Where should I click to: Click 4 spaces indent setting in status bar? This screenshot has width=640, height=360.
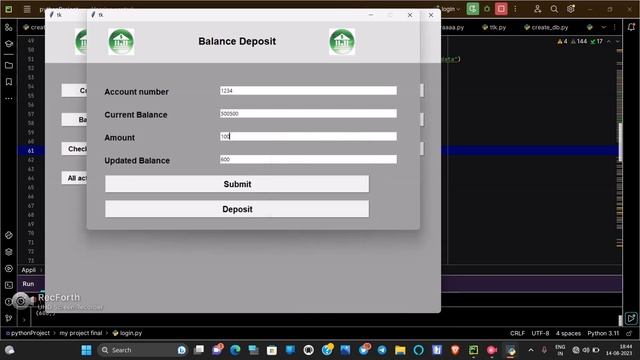[x=568, y=333]
